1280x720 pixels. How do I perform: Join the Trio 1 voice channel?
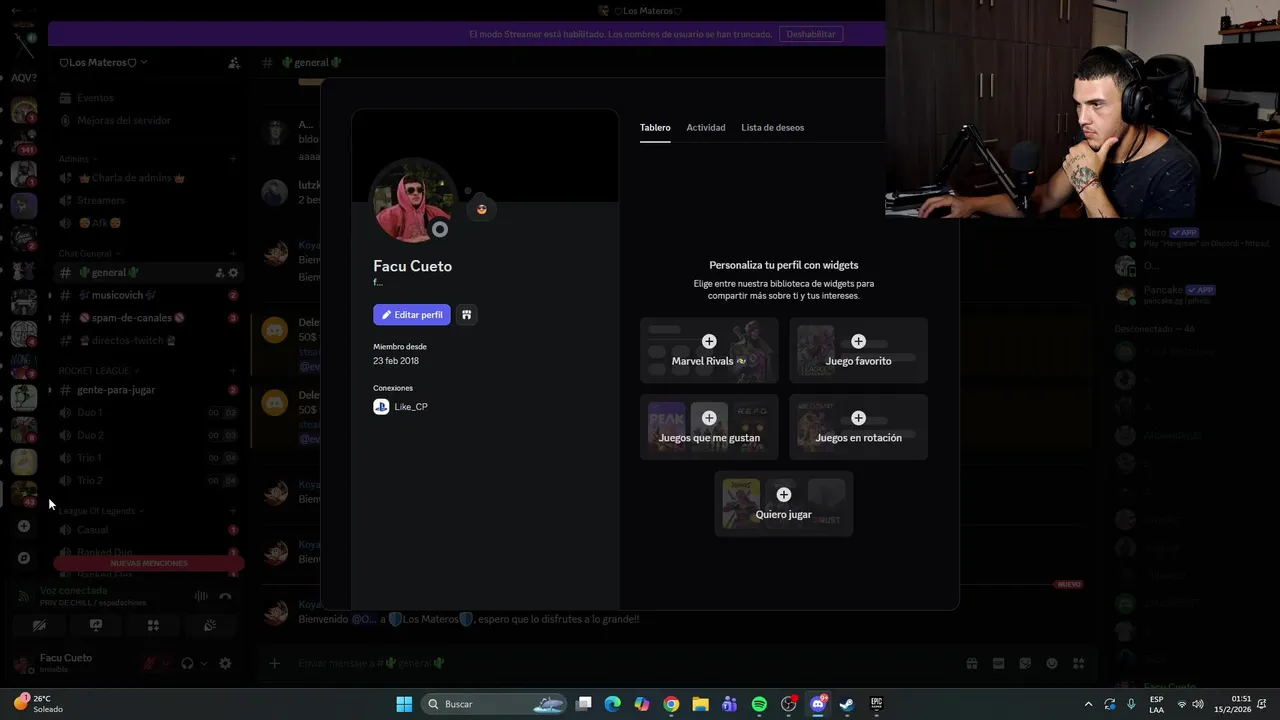click(x=89, y=458)
